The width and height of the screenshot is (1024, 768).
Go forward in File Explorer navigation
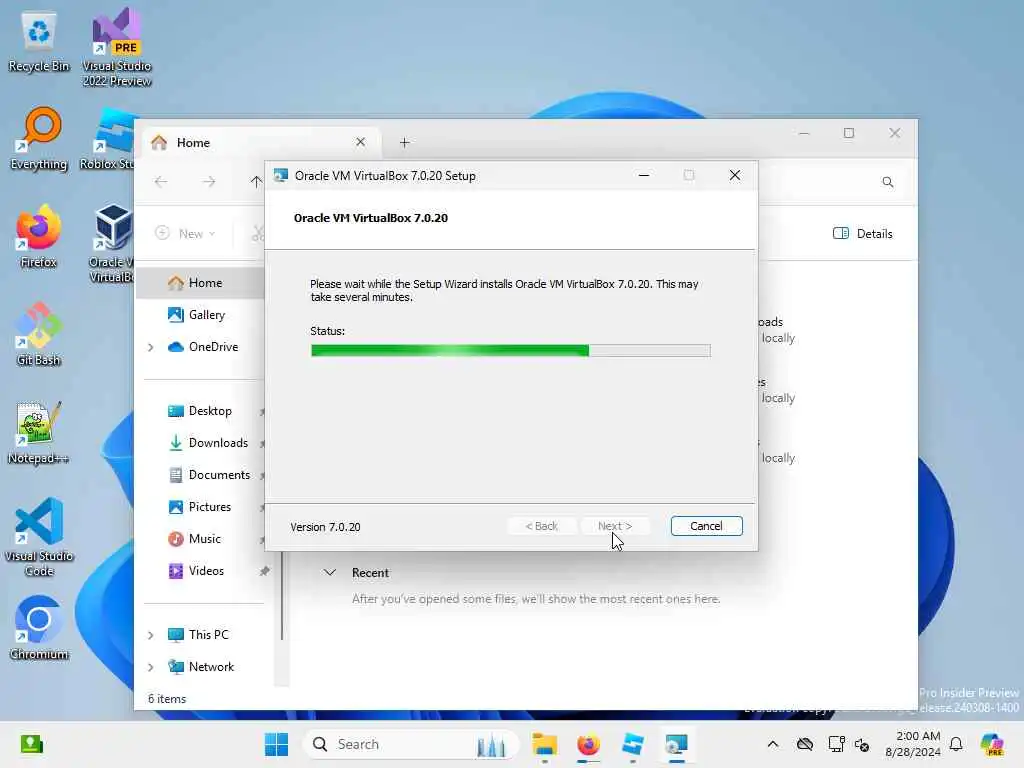click(x=209, y=182)
